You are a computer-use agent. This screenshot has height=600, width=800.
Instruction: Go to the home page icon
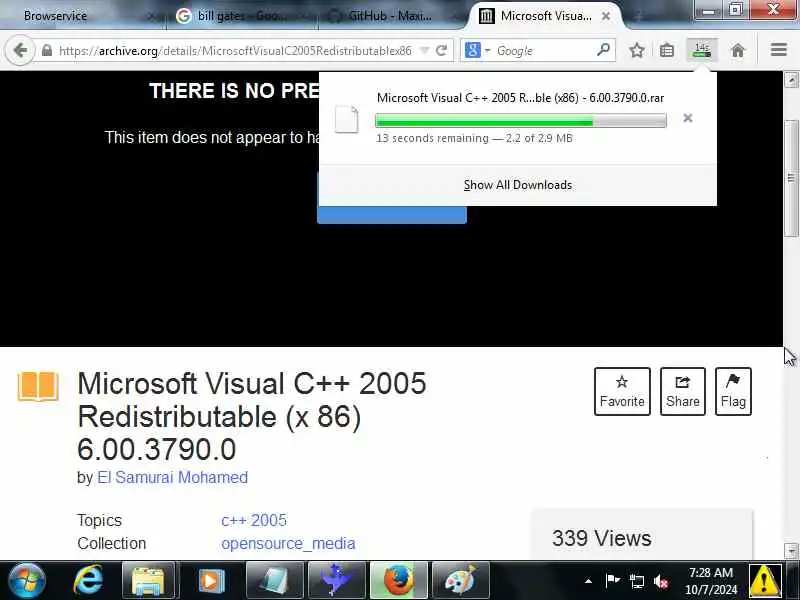click(x=738, y=51)
